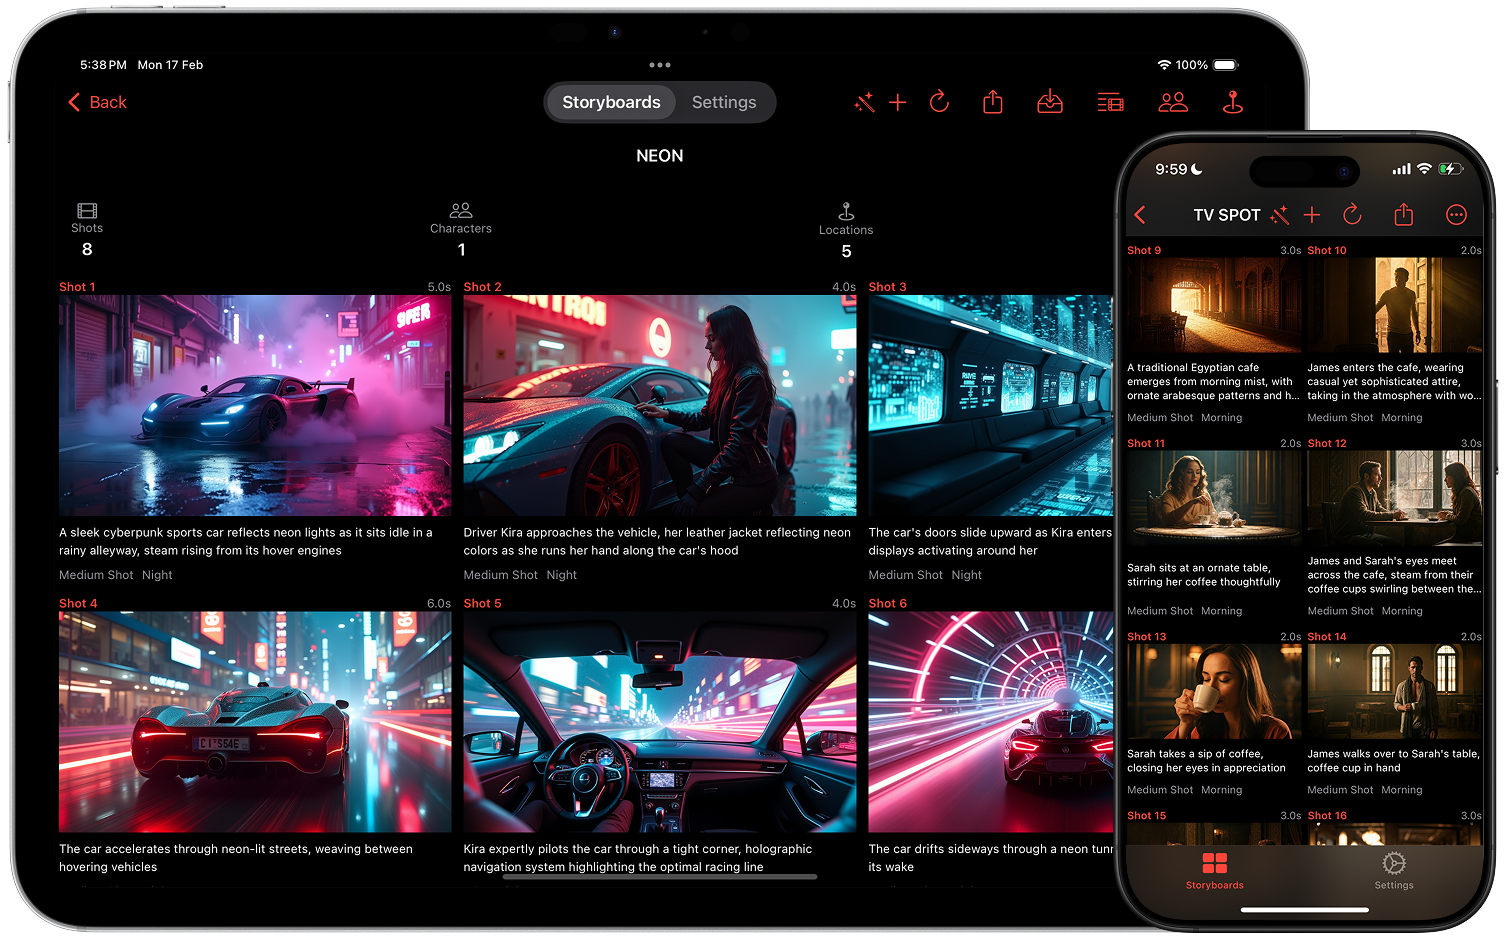Tap the regenerate arrow in the iPad toolbar
The height and width of the screenshot is (941, 1505).
pyautogui.click(x=940, y=102)
